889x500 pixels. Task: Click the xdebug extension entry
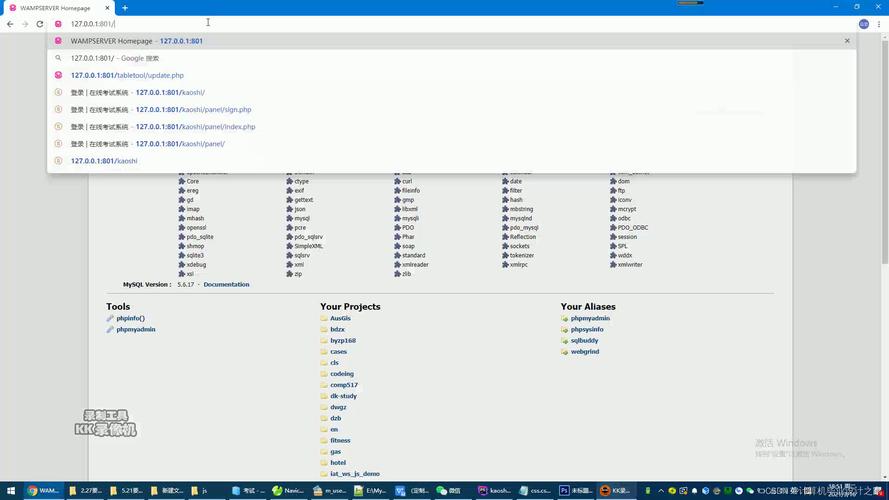[x=196, y=265]
